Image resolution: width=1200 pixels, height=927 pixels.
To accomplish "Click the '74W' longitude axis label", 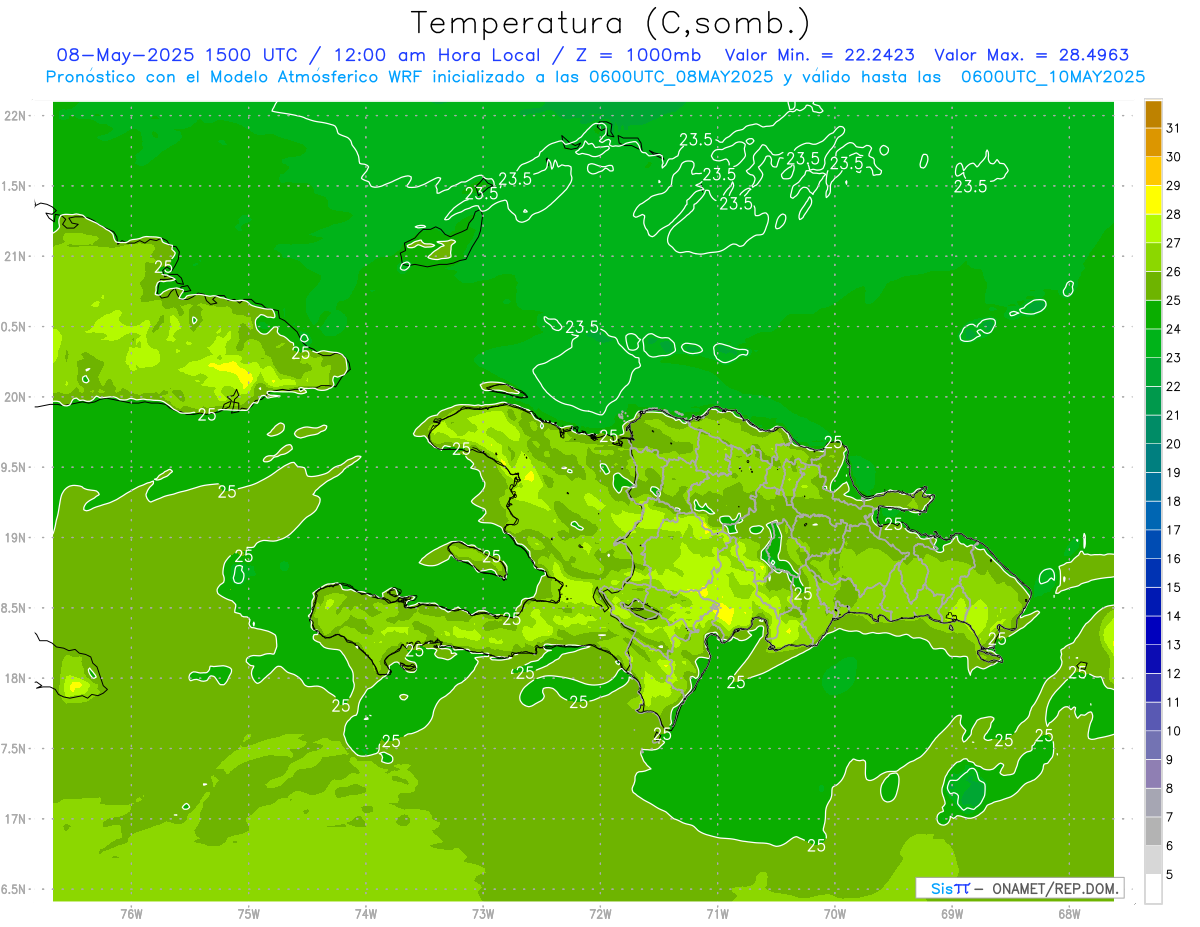I will (366, 913).
